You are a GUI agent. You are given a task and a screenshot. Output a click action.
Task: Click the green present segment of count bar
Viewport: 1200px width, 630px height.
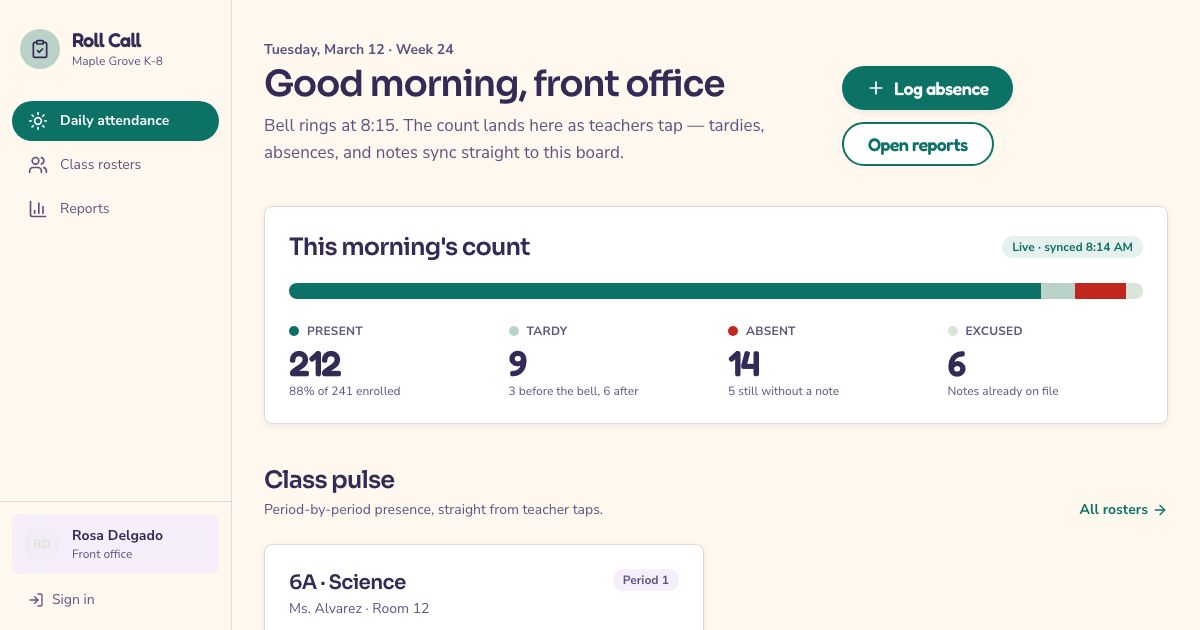tap(665, 291)
